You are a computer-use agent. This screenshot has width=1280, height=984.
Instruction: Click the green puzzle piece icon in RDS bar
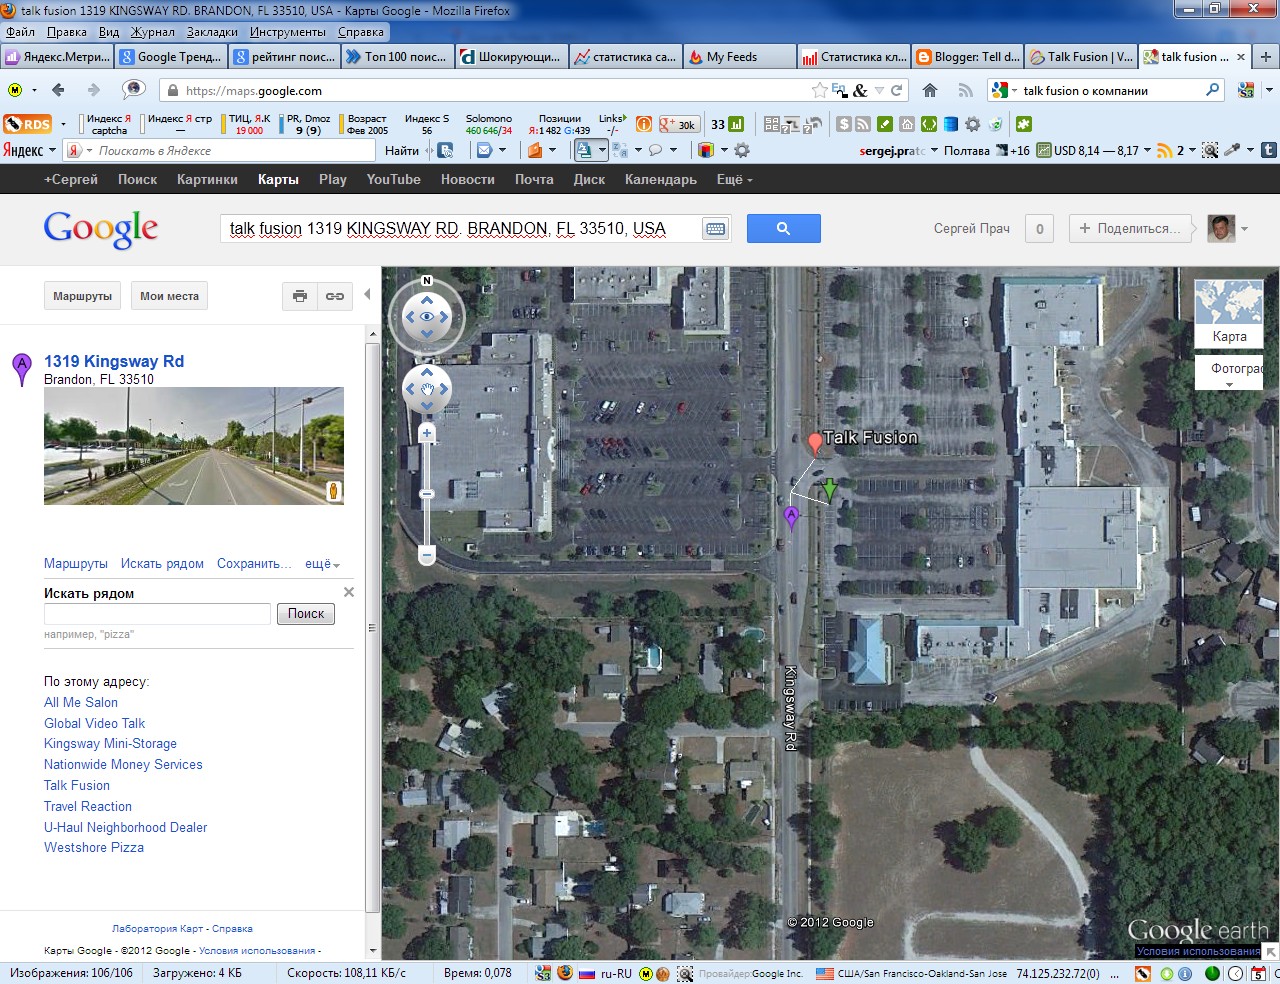1023,124
